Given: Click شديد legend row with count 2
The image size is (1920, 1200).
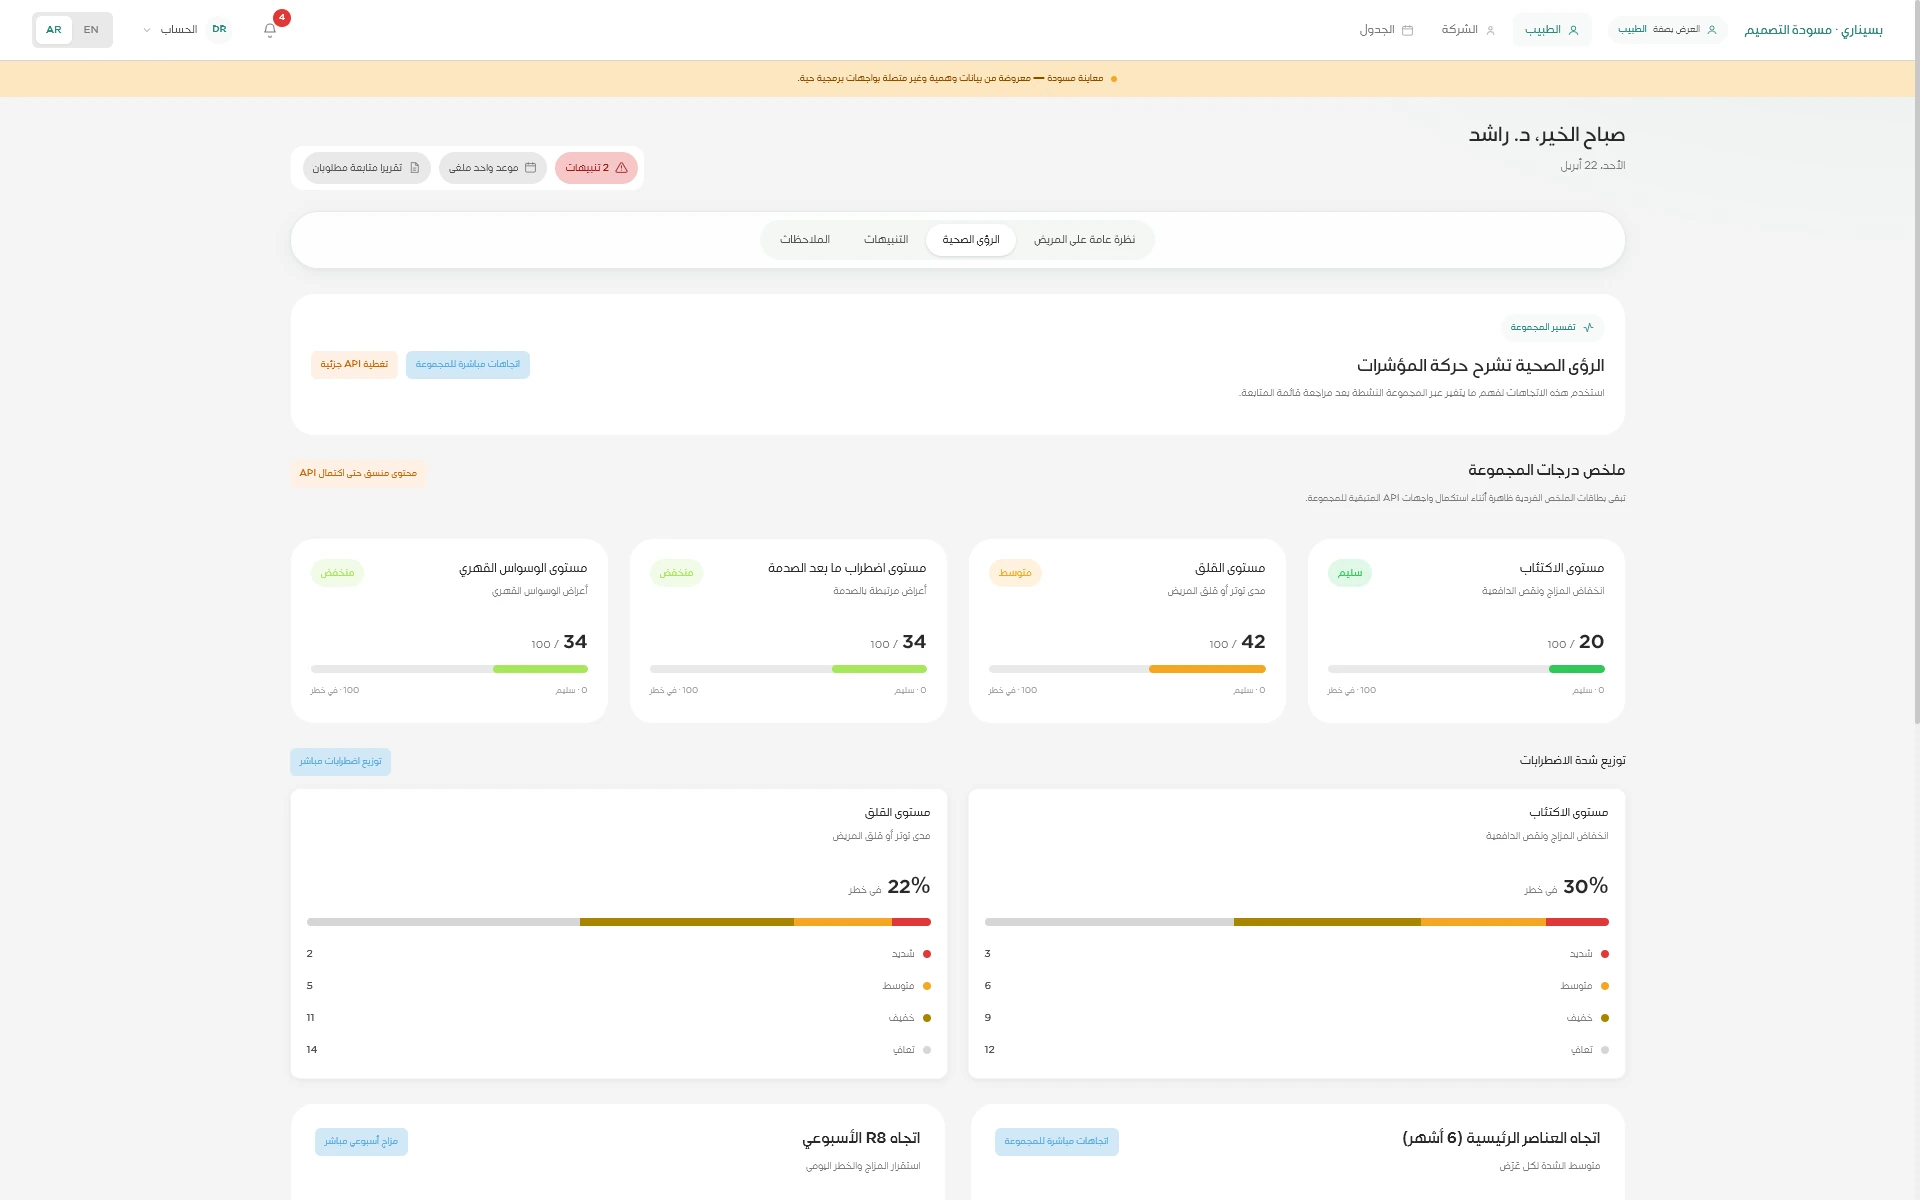Looking at the screenshot, I should click(x=619, y=954).
